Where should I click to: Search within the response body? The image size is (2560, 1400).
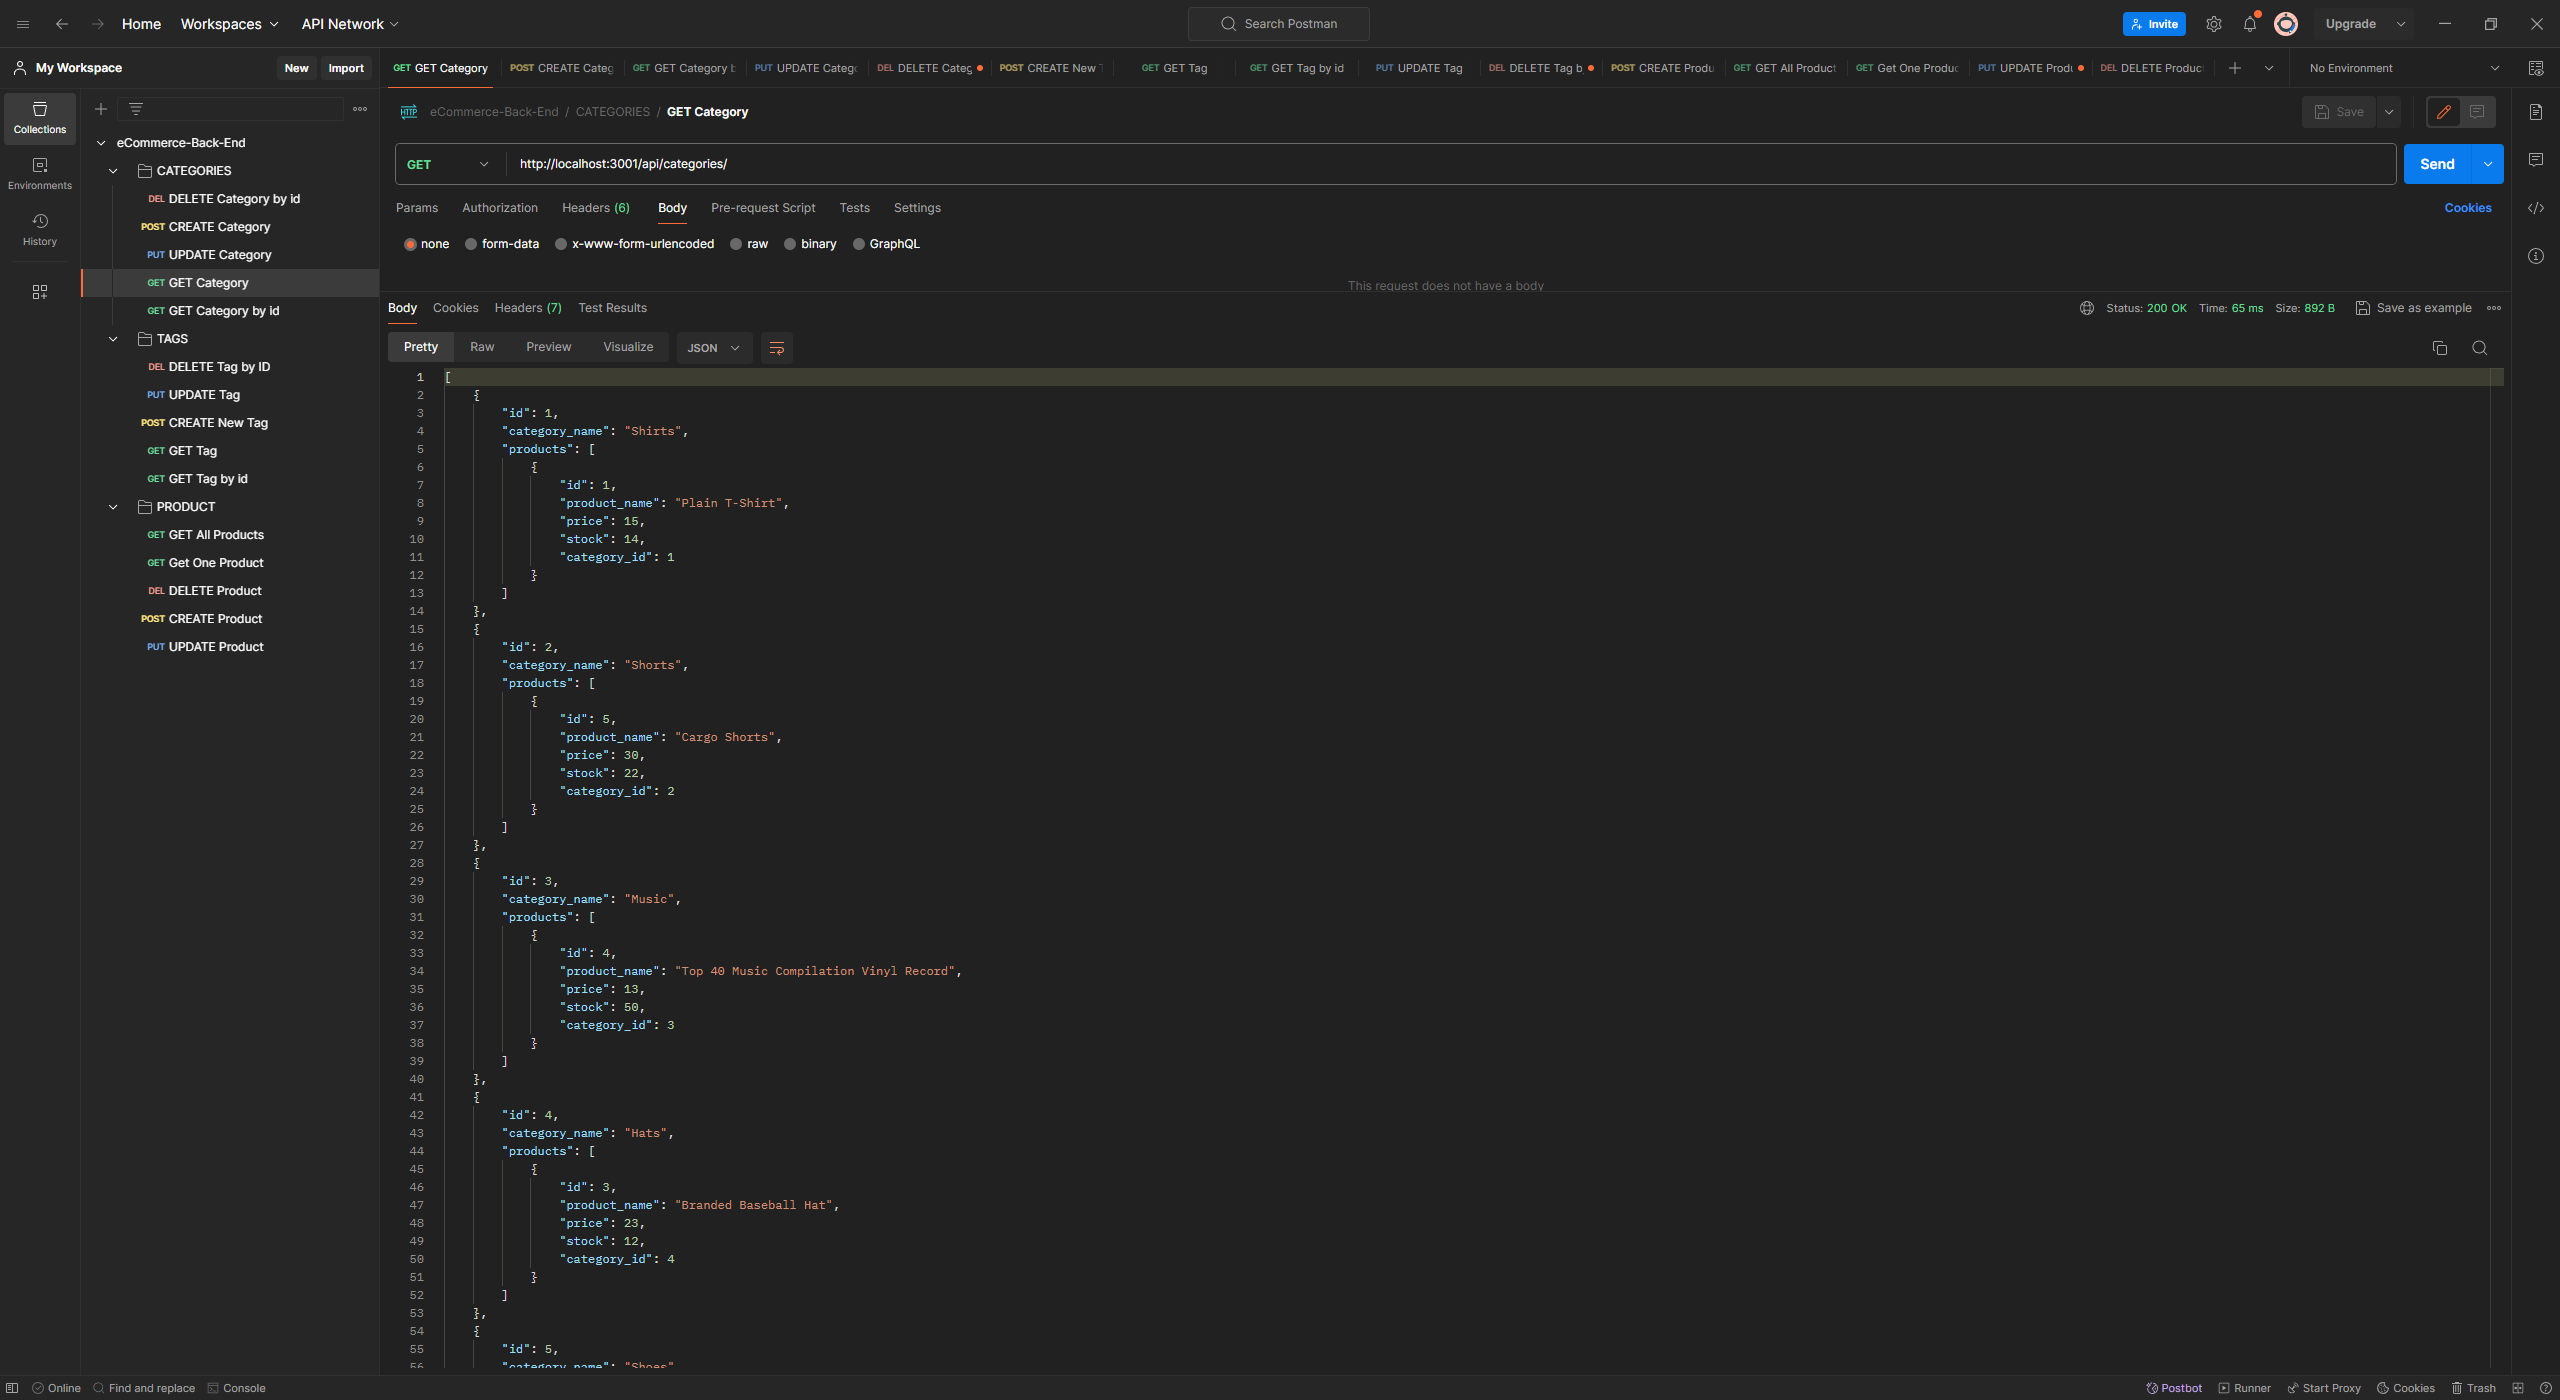pyautogui.click(x=2480, y=348)
